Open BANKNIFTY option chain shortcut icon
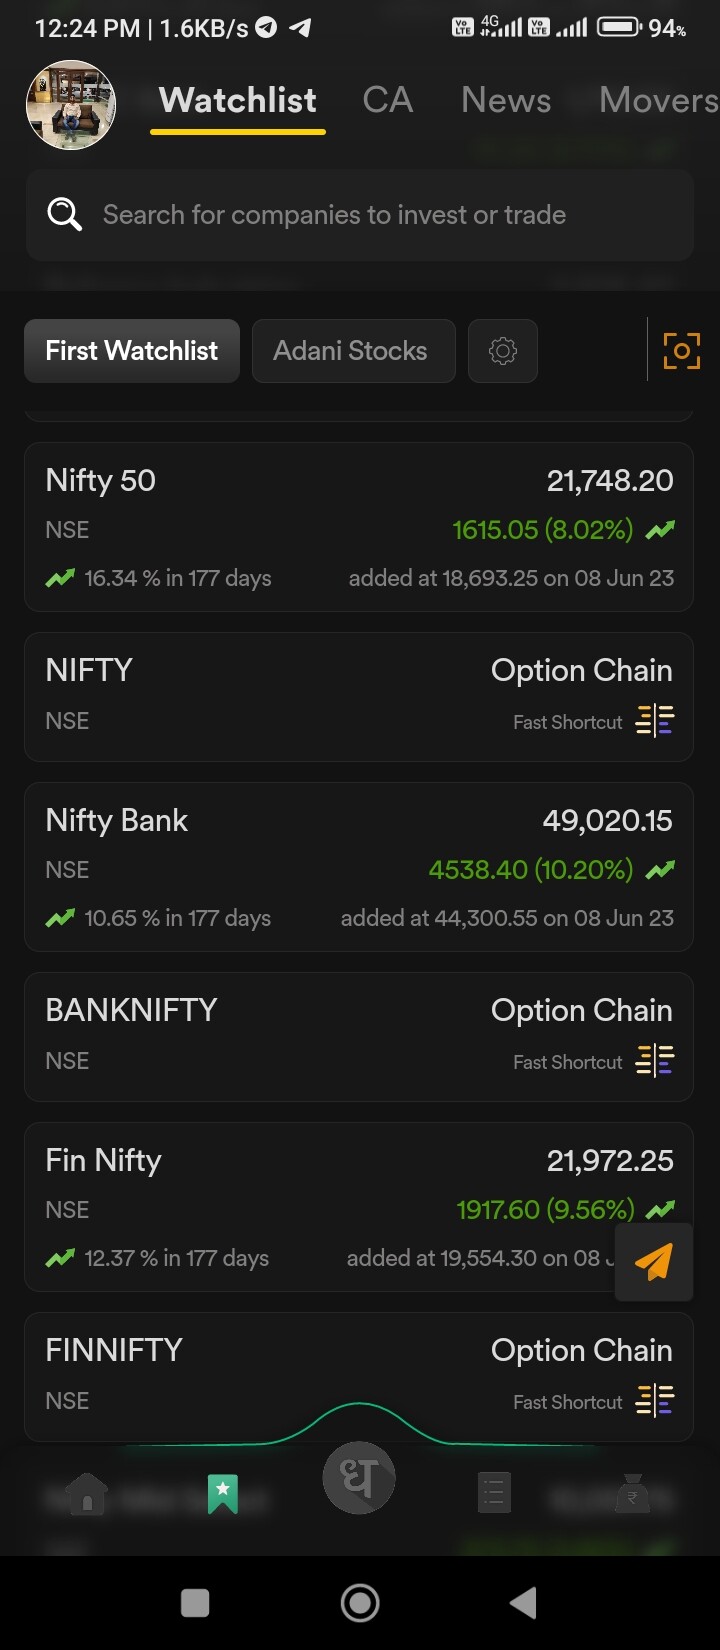The image size is (720, 1650). pos(655,1061)
